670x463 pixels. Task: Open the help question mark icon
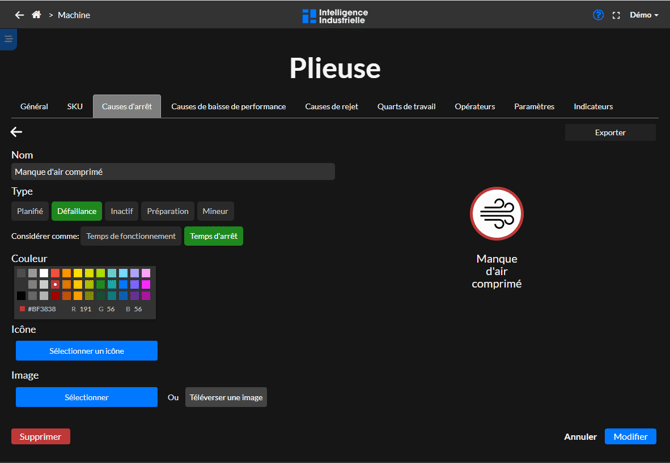(598, 15)
